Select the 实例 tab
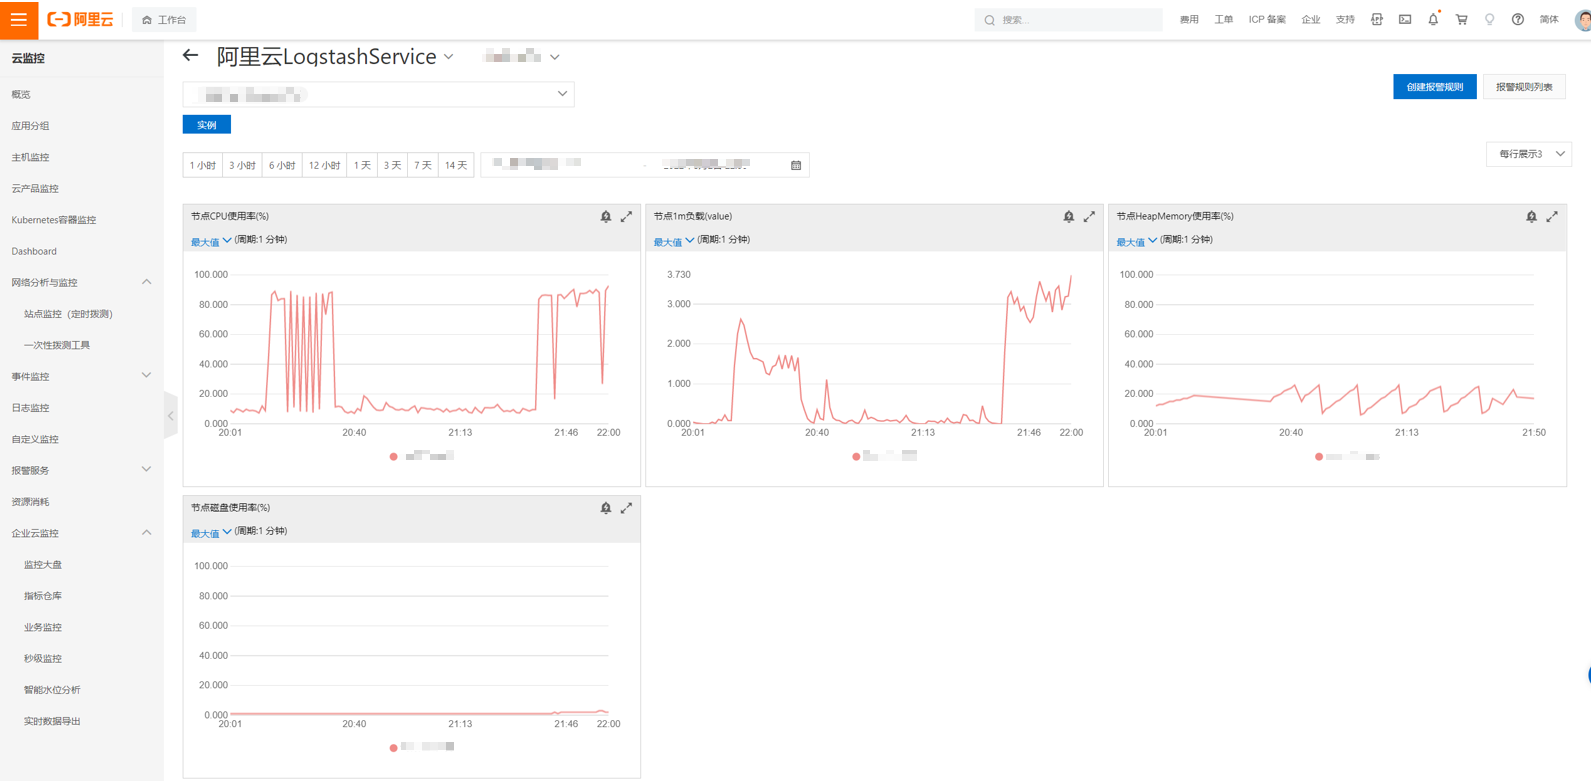Viewport: 1593px width, 782px height. click(207, 125)
